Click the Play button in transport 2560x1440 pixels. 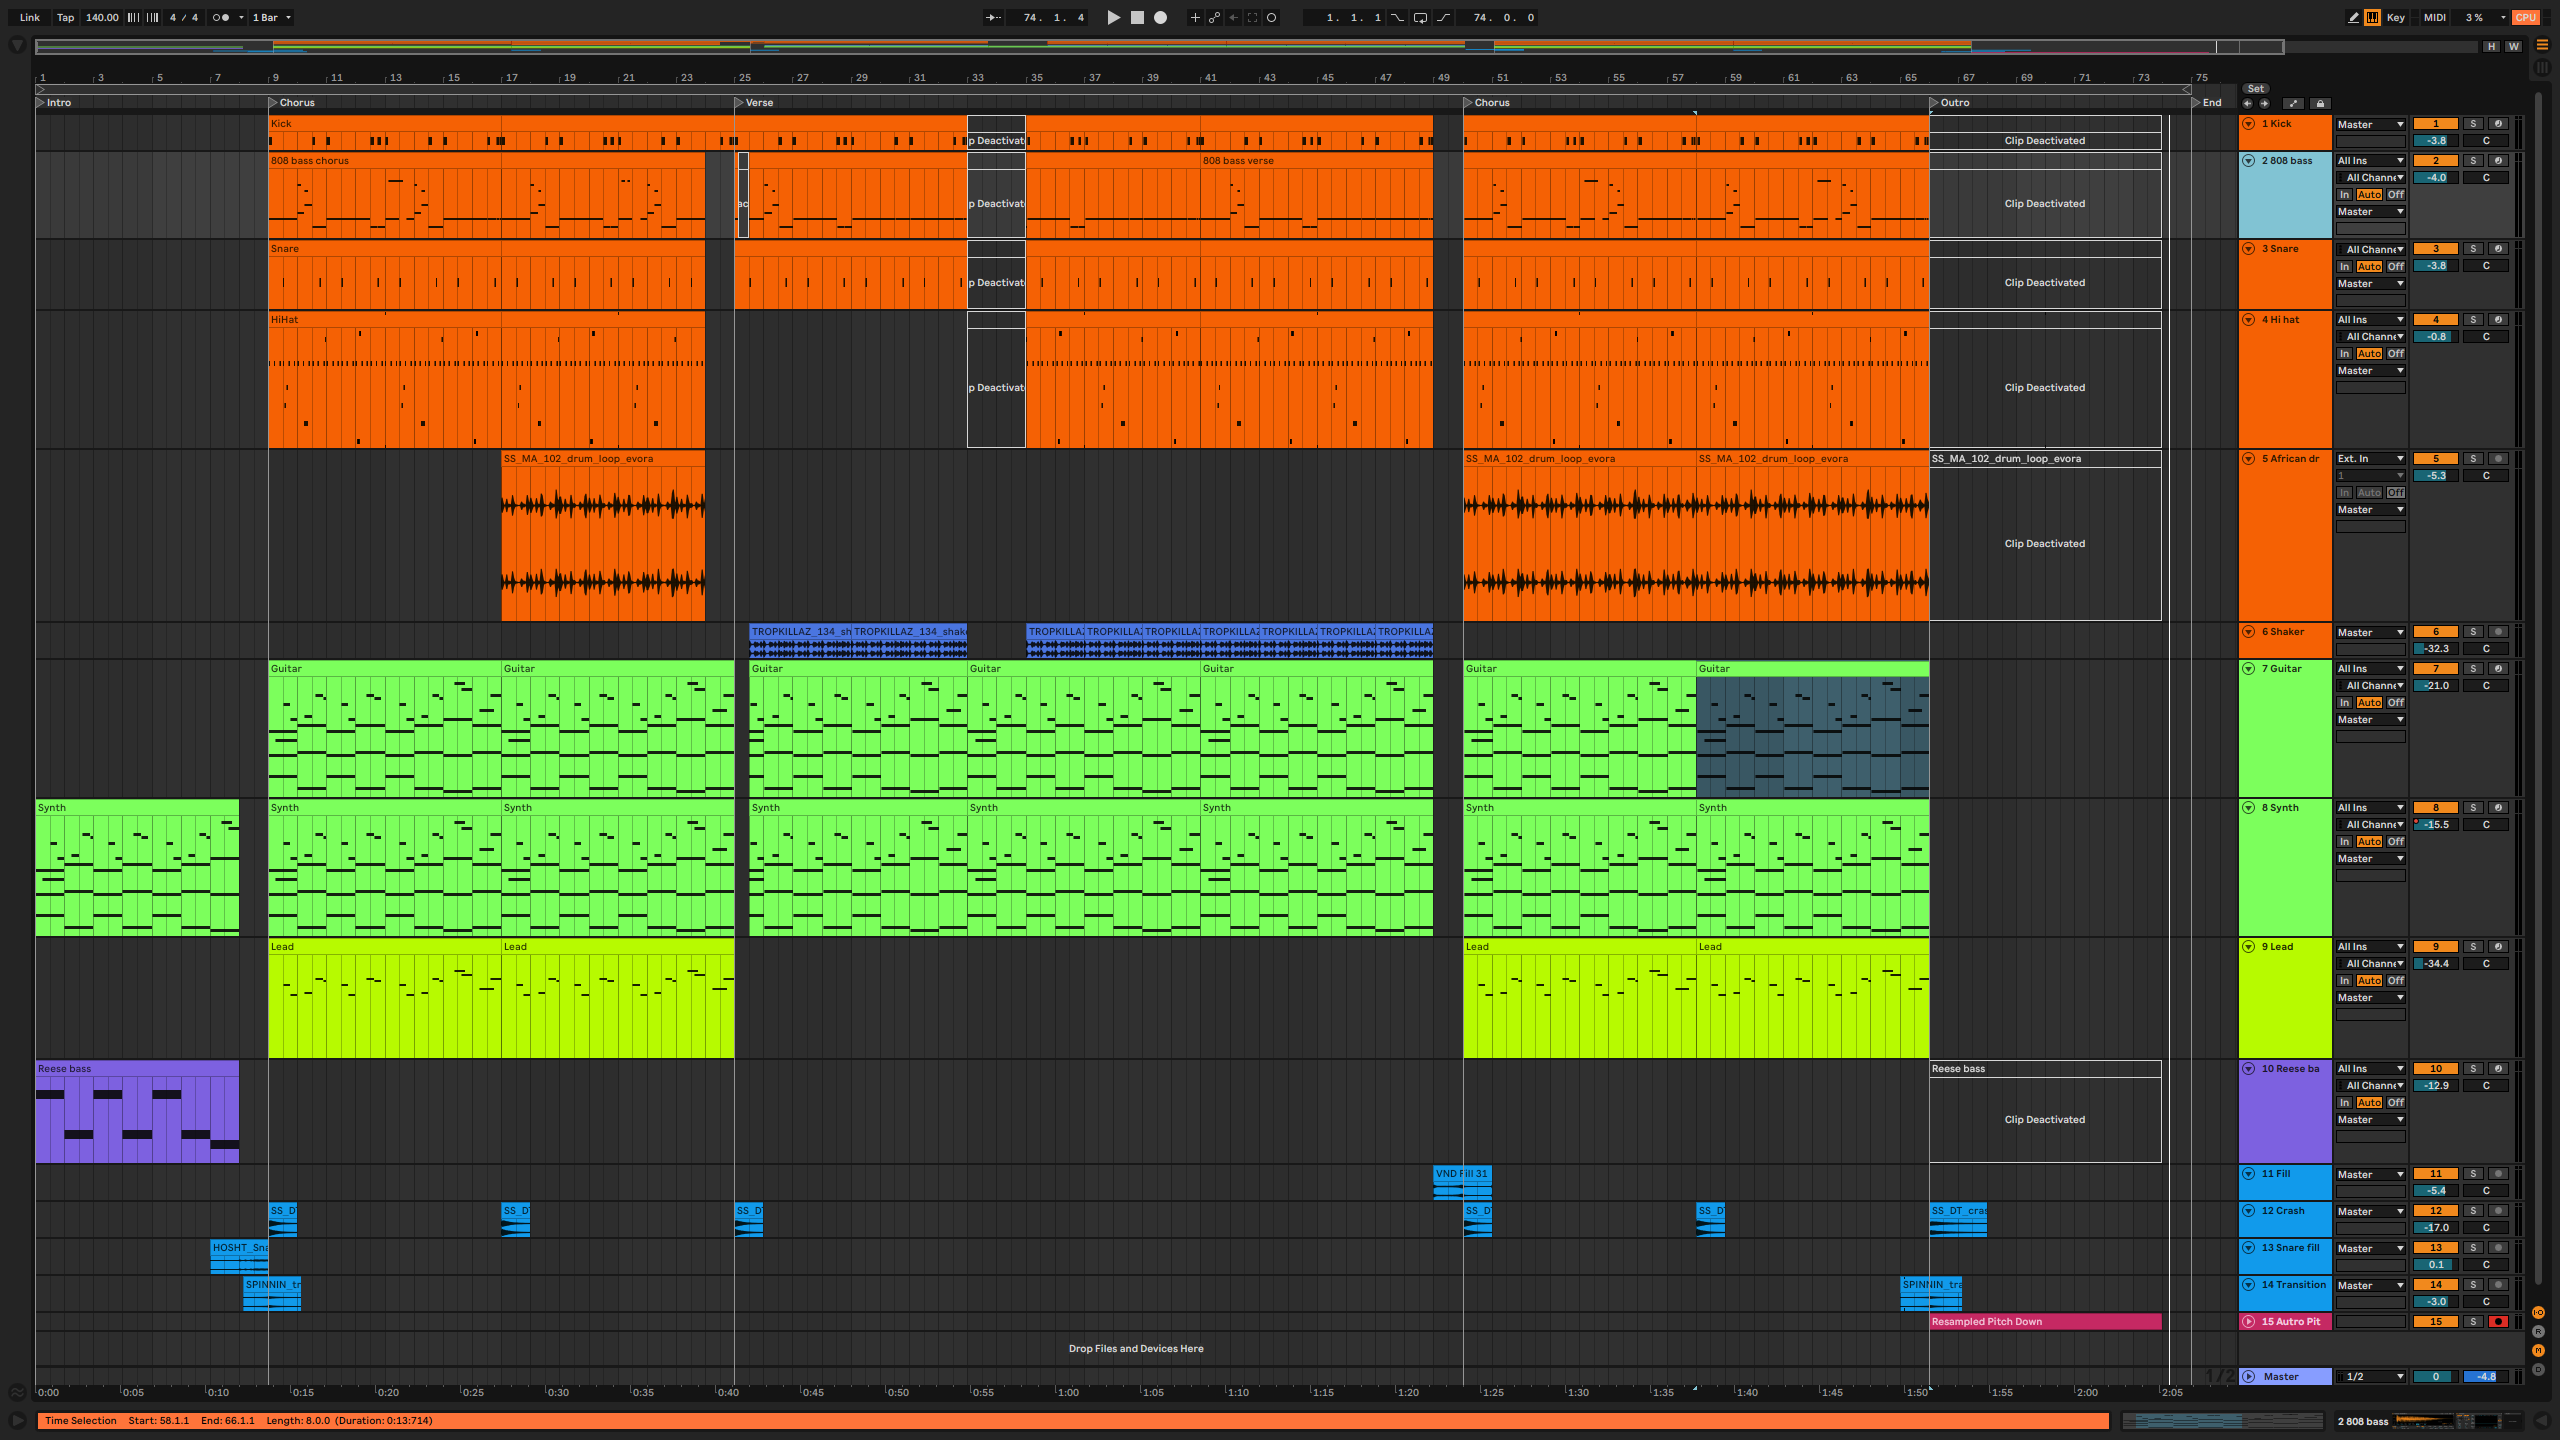pyautogui.click(x=1113, y=17)
